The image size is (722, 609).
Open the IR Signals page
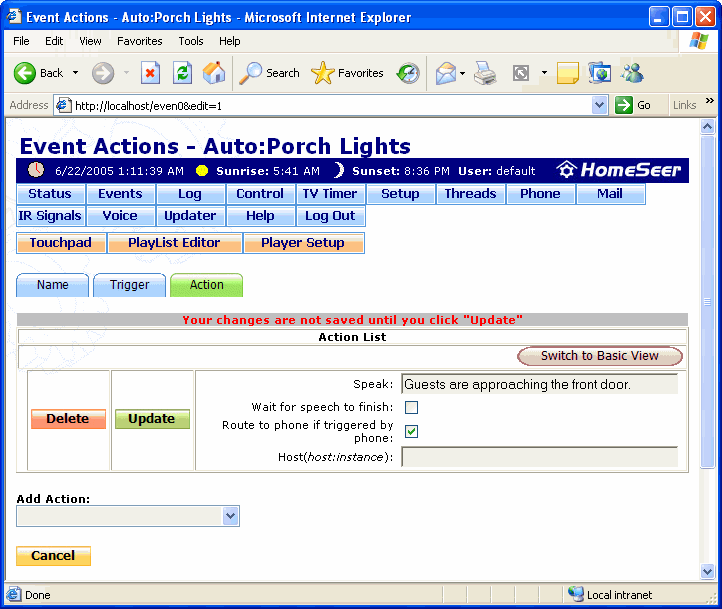[51, 216]
